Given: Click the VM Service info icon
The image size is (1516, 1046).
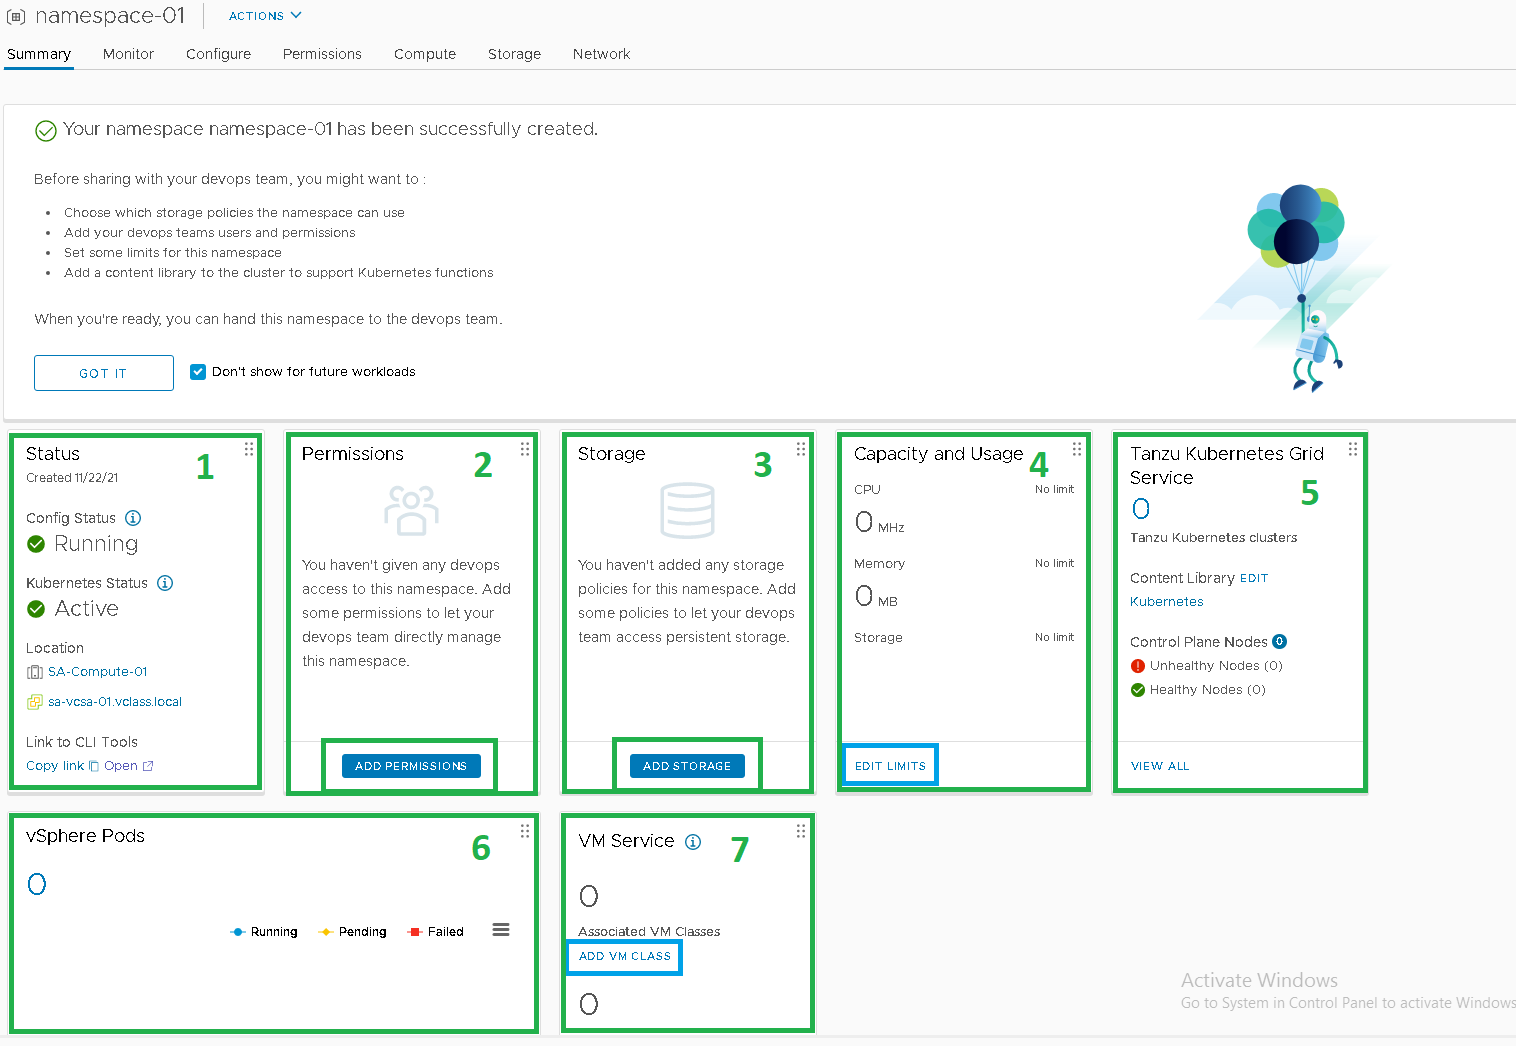Looking at the screenshot, I should pos(693,842).
